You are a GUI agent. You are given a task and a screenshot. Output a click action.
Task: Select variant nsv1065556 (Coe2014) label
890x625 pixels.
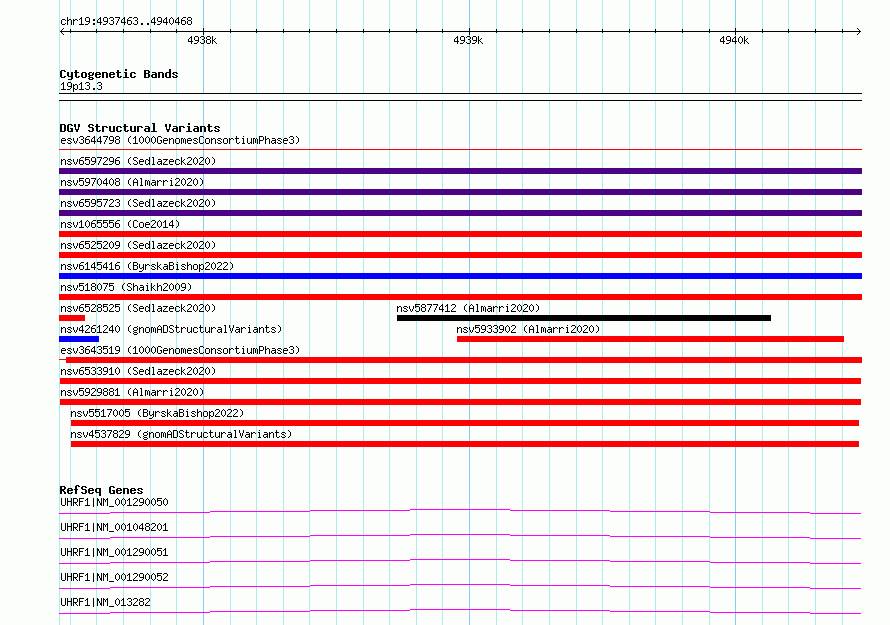(120, 224)
